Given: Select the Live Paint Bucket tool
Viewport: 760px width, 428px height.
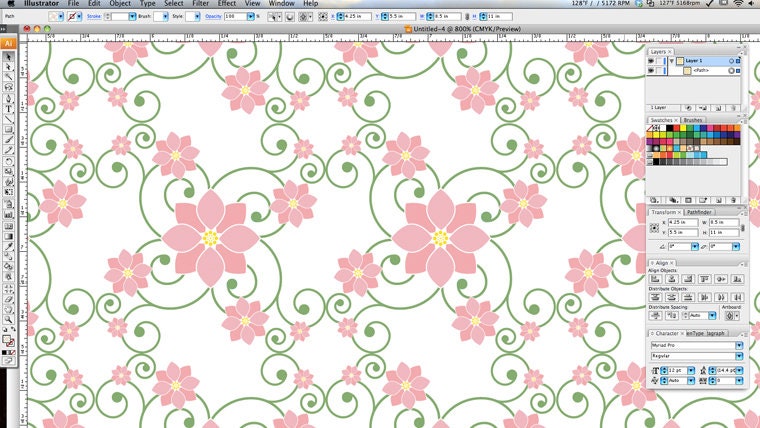Looking at the screenshot, I should [8, 266].
